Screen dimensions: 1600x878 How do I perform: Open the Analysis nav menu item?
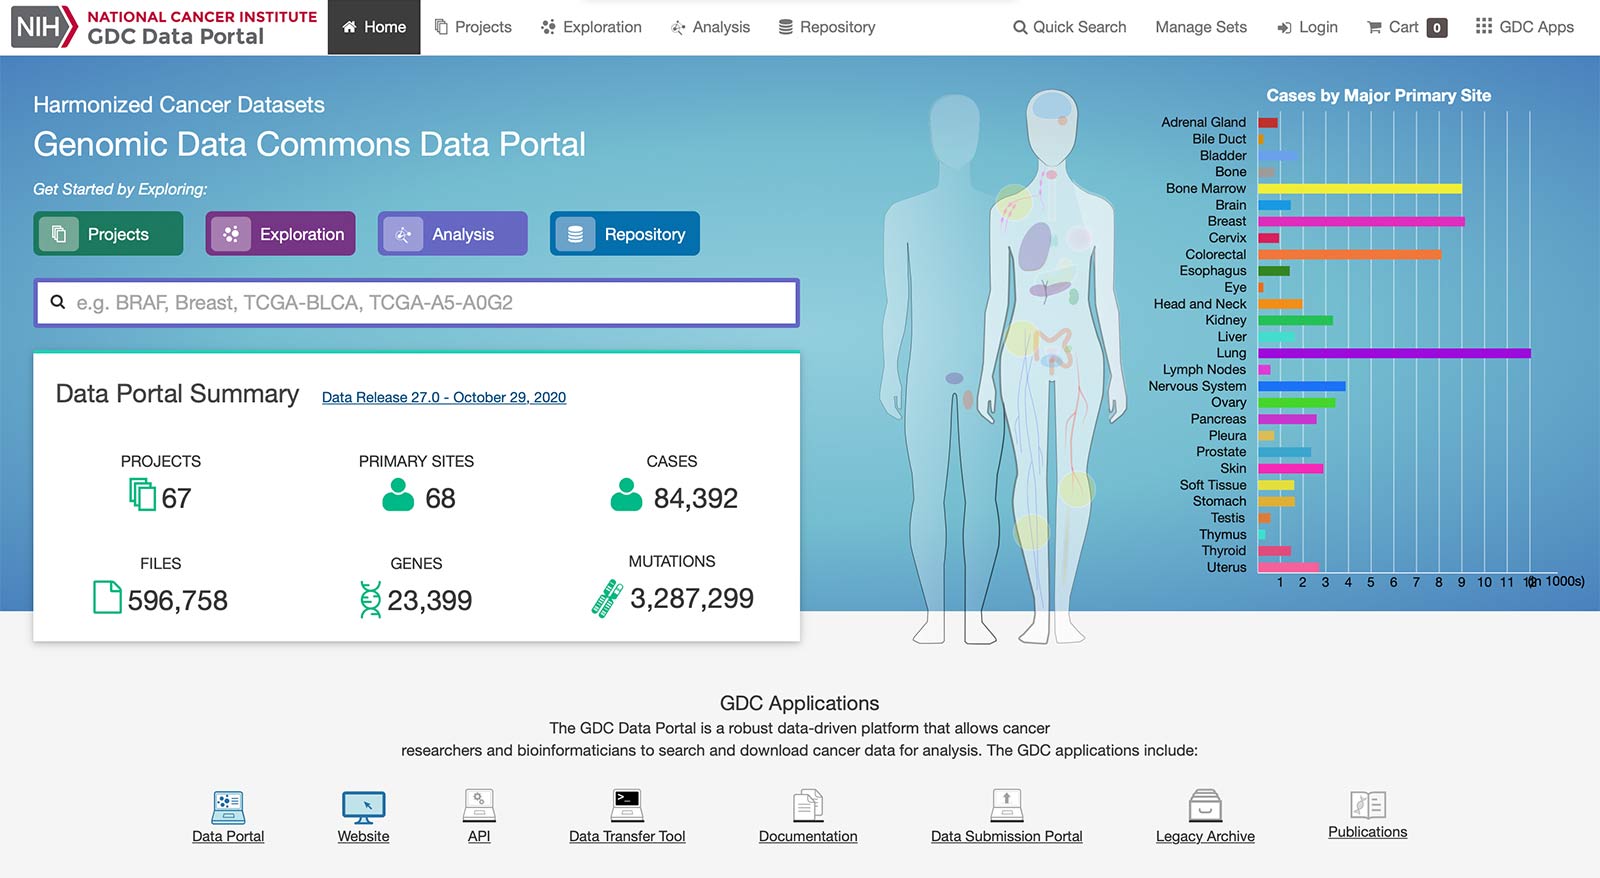[710, 27]
